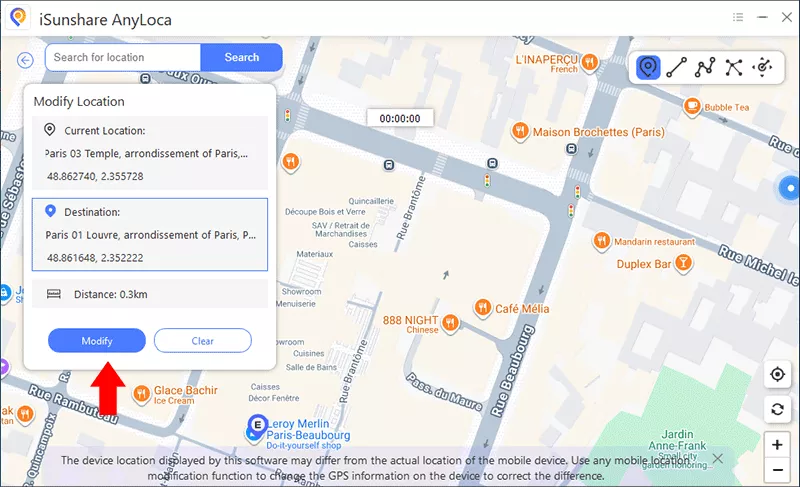Close the iSunshare AnyLoca window
The height and width of the screenshot is (487, 800).
[x=786, y=17]
